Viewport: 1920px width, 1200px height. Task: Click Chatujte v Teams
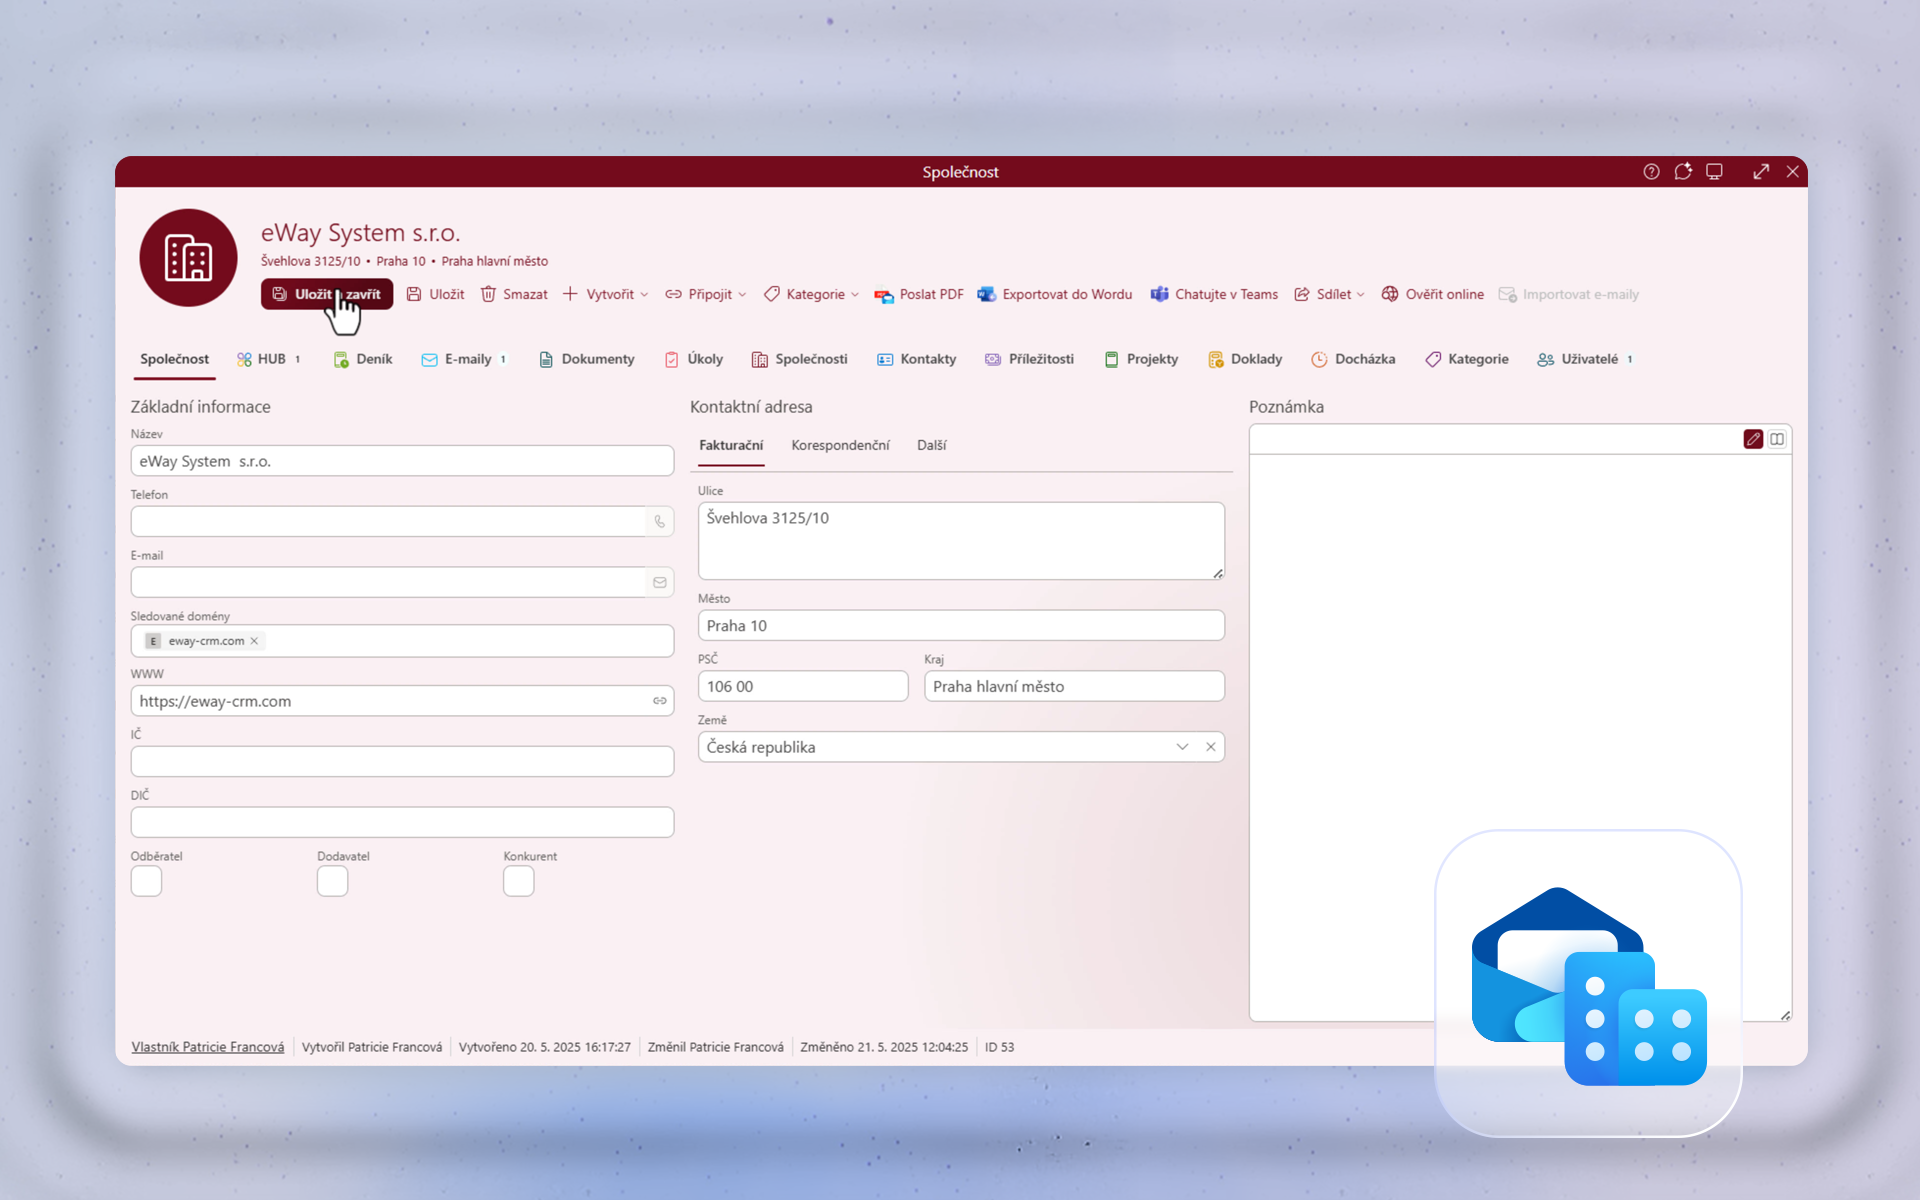[x=1214, y=294]
